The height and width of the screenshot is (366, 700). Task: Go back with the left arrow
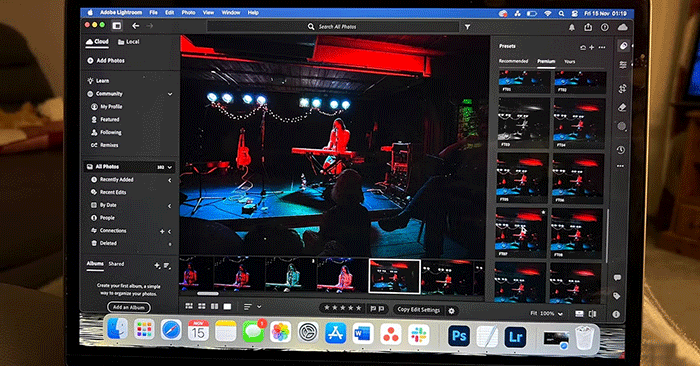point(135,26)
